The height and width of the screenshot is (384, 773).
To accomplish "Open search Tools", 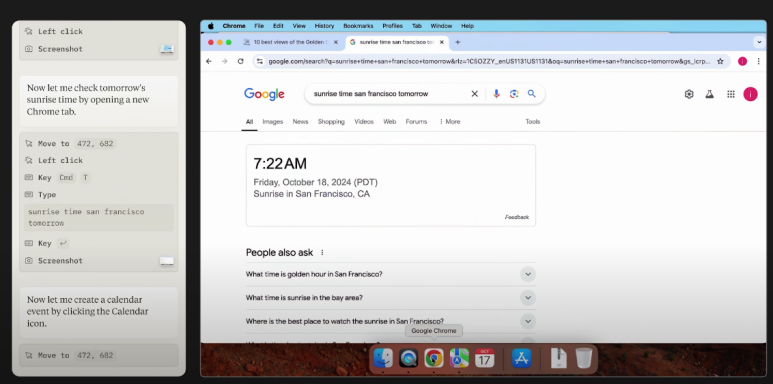I will [532, 122].
